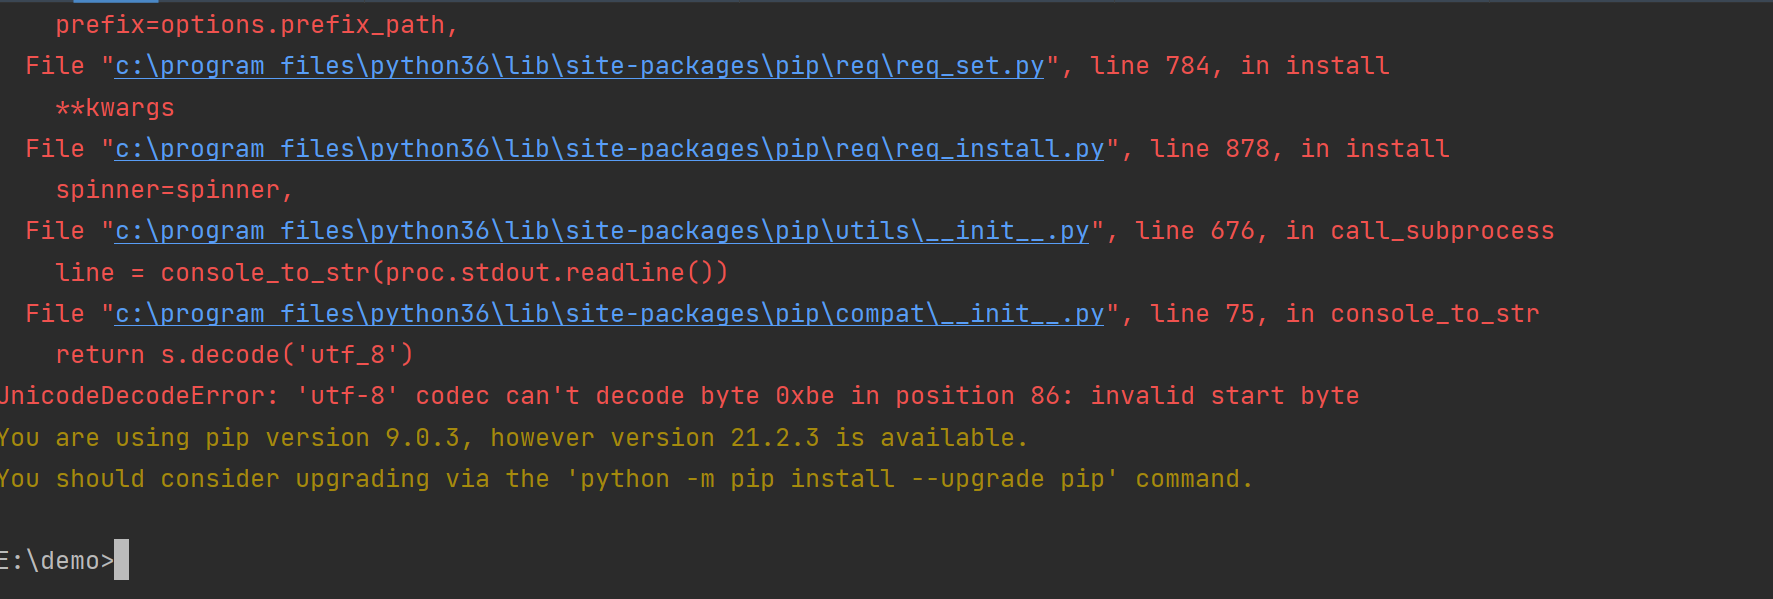This screenshot has width=1773, height=599.
Task: Follow the pip\compat\__init__.py link
Action: (x=609, y=314)
